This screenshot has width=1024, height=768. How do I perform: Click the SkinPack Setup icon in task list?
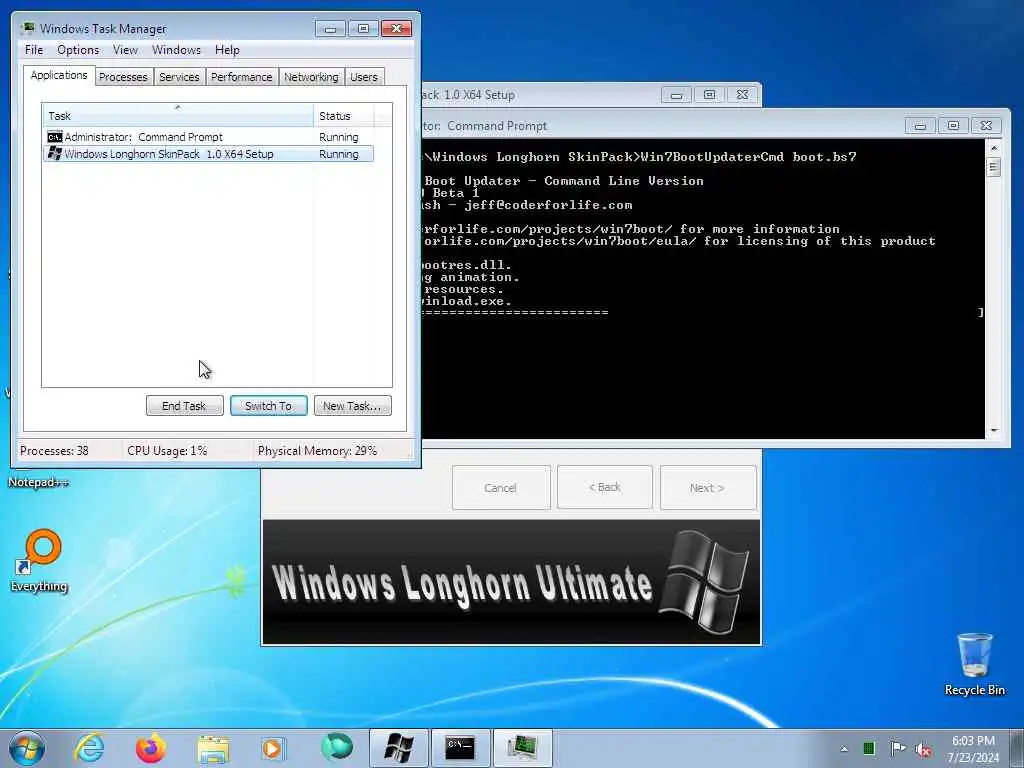tap(55, 153)
